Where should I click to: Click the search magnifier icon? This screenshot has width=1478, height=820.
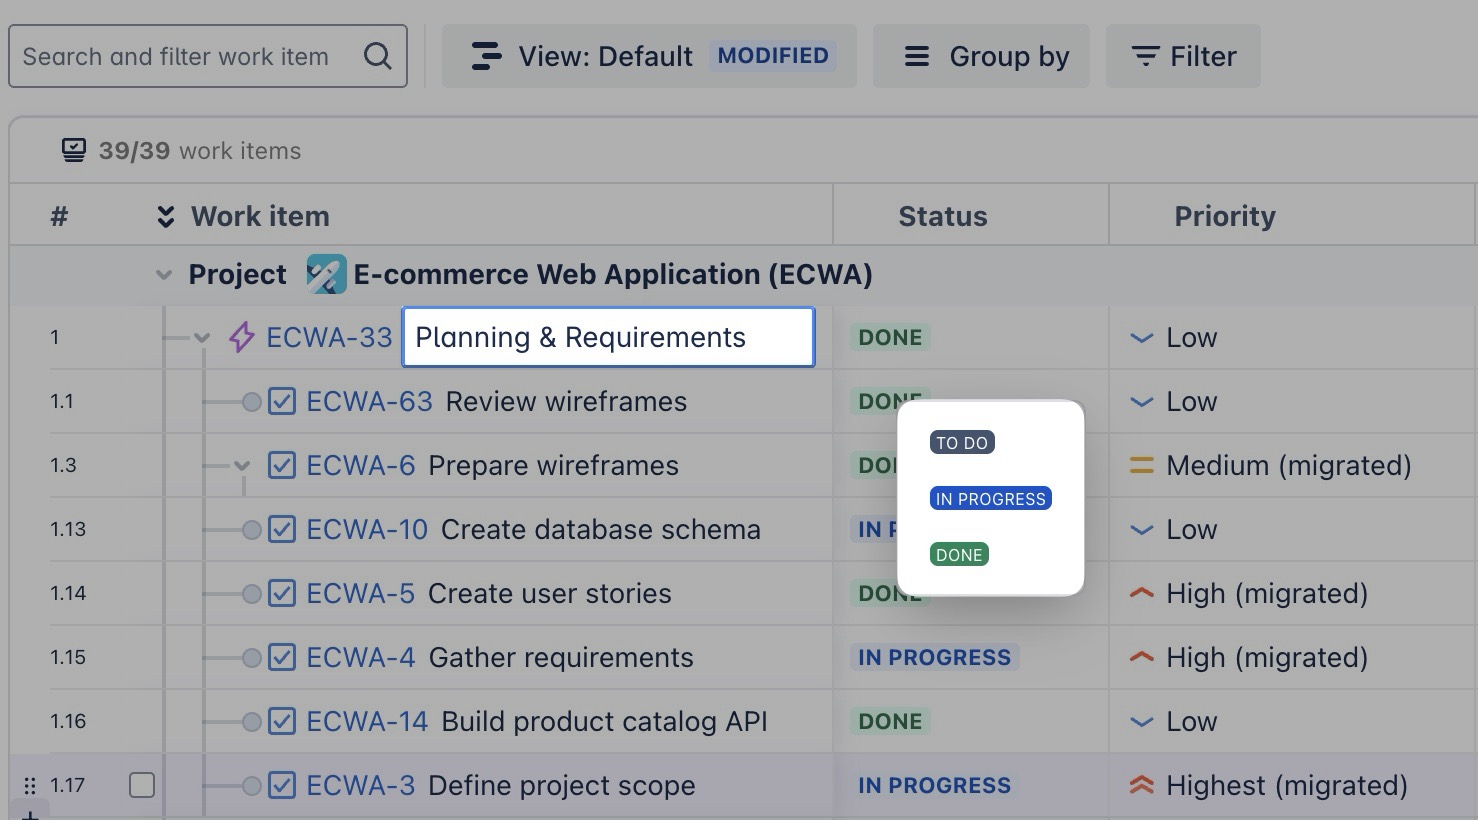[377, 56]
